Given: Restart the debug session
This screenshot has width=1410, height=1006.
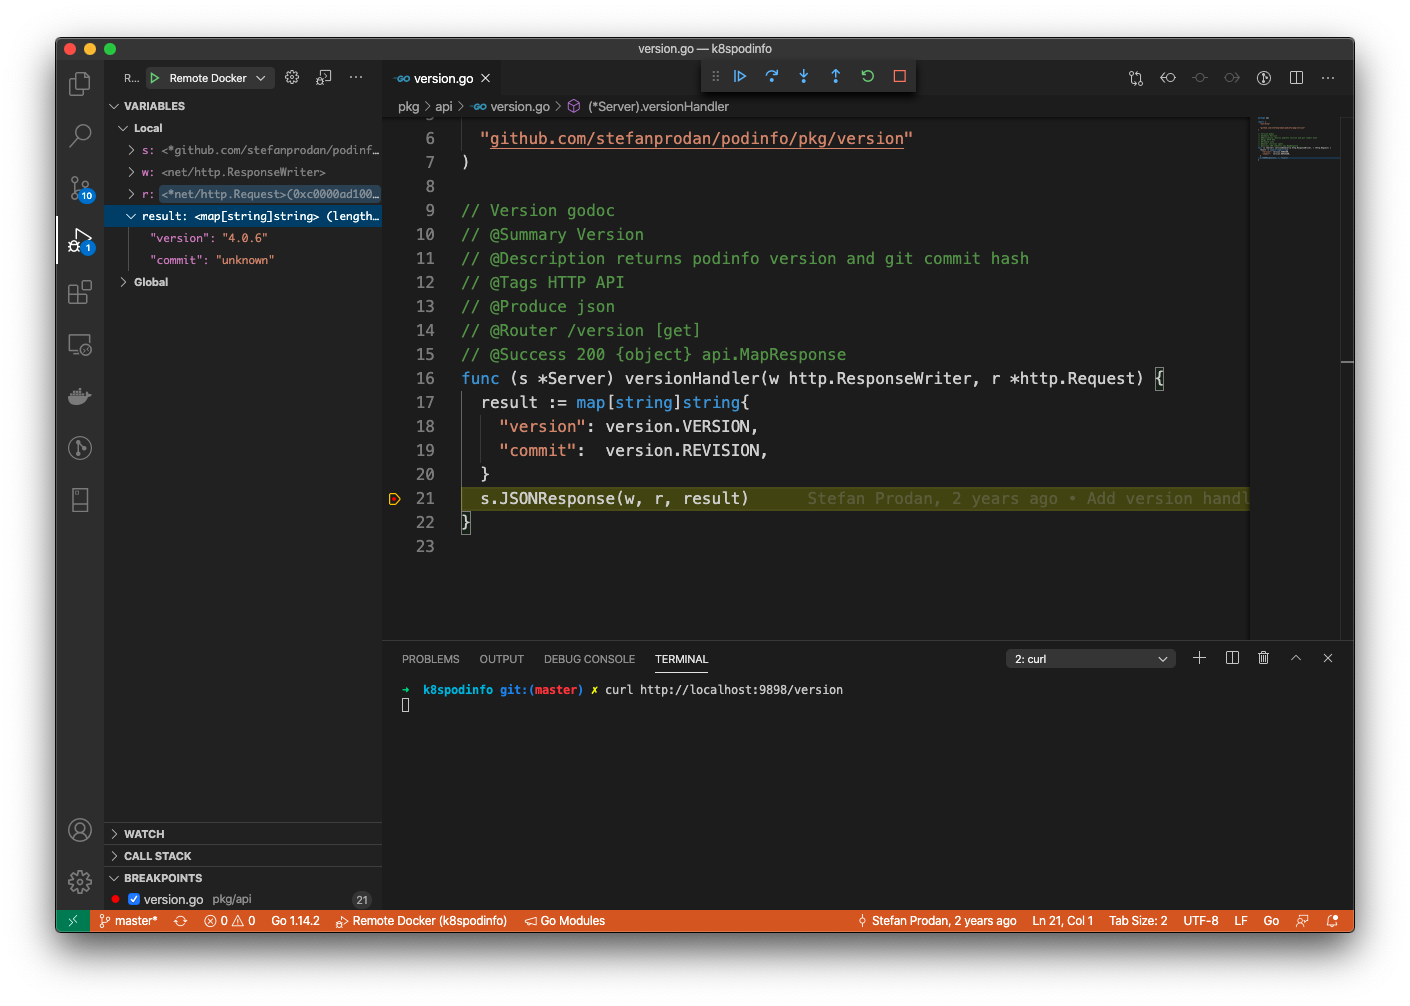Looking at the screenshot, I should pos(868,76).
